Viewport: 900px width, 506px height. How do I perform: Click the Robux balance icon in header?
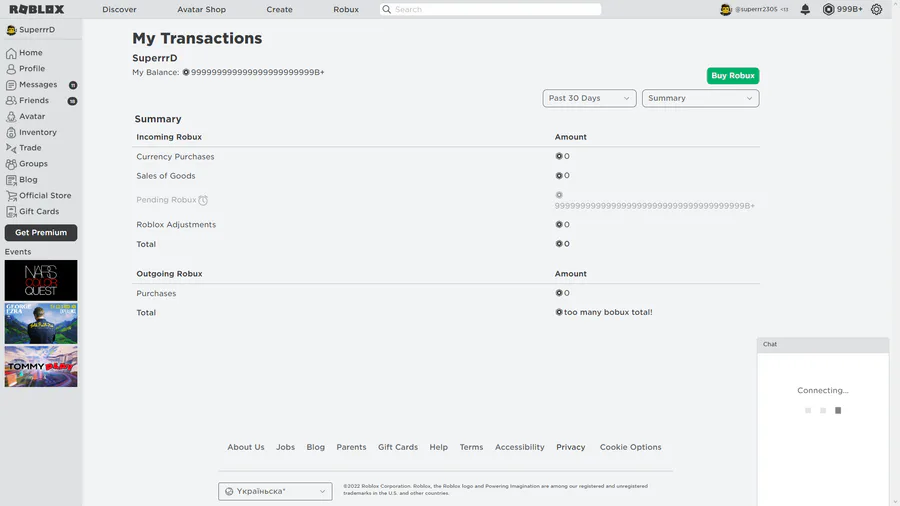[828, 9]
